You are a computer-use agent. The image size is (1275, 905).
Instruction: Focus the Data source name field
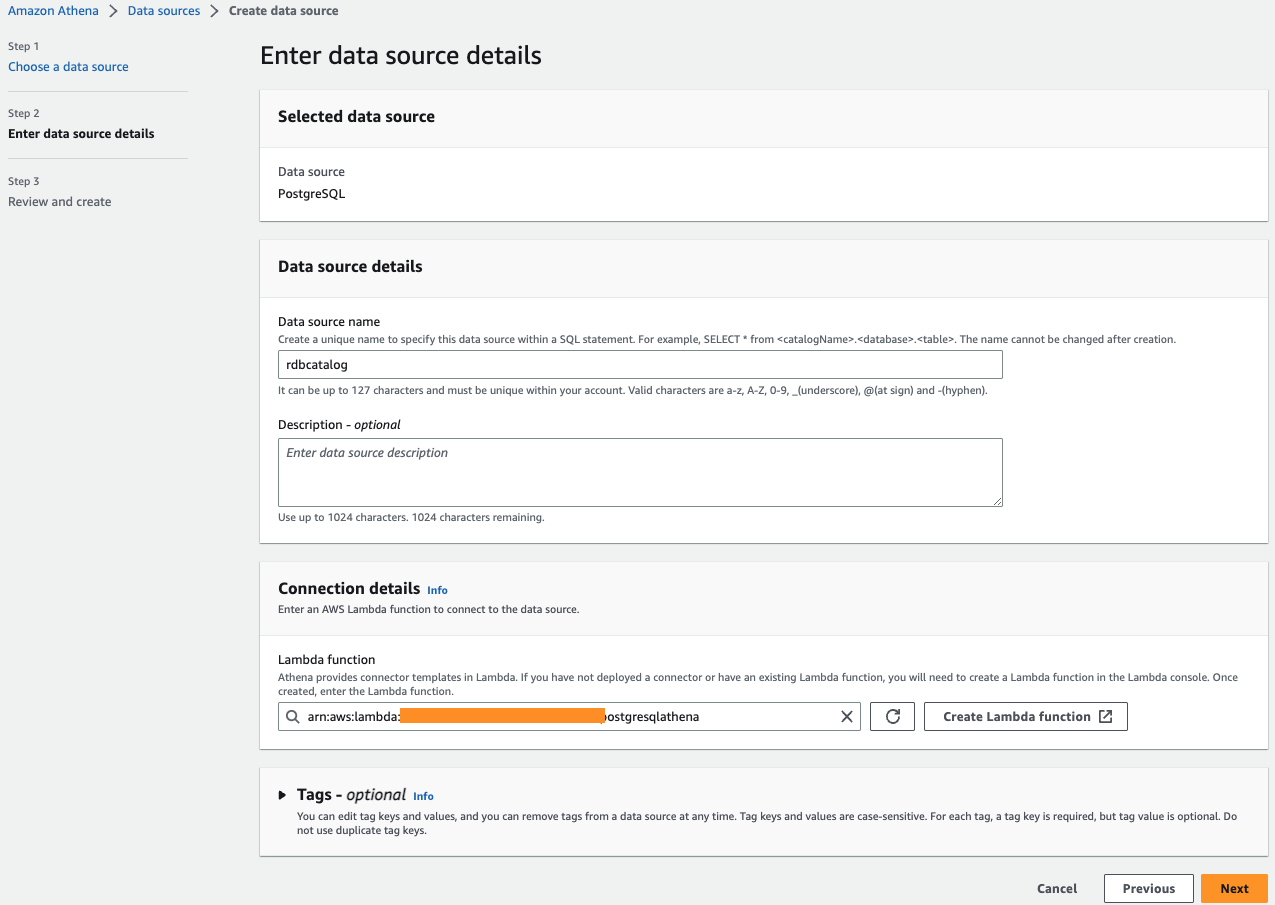(640, 365)
